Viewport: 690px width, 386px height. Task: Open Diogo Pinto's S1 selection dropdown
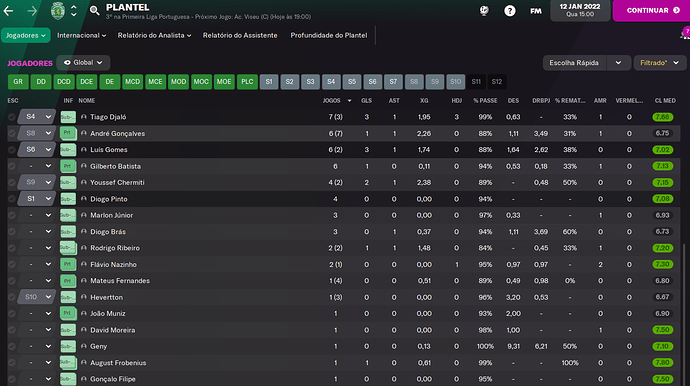click(37, 199)
